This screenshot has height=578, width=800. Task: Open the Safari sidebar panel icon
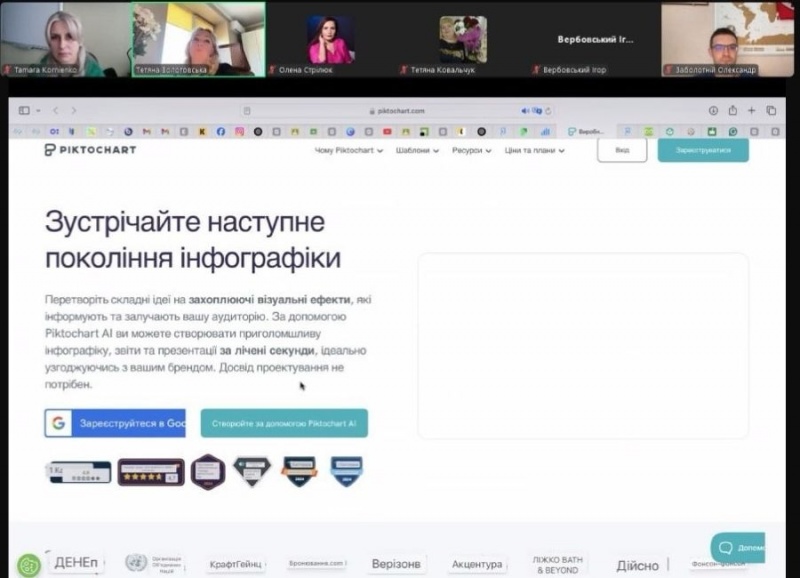click(23, 111)
